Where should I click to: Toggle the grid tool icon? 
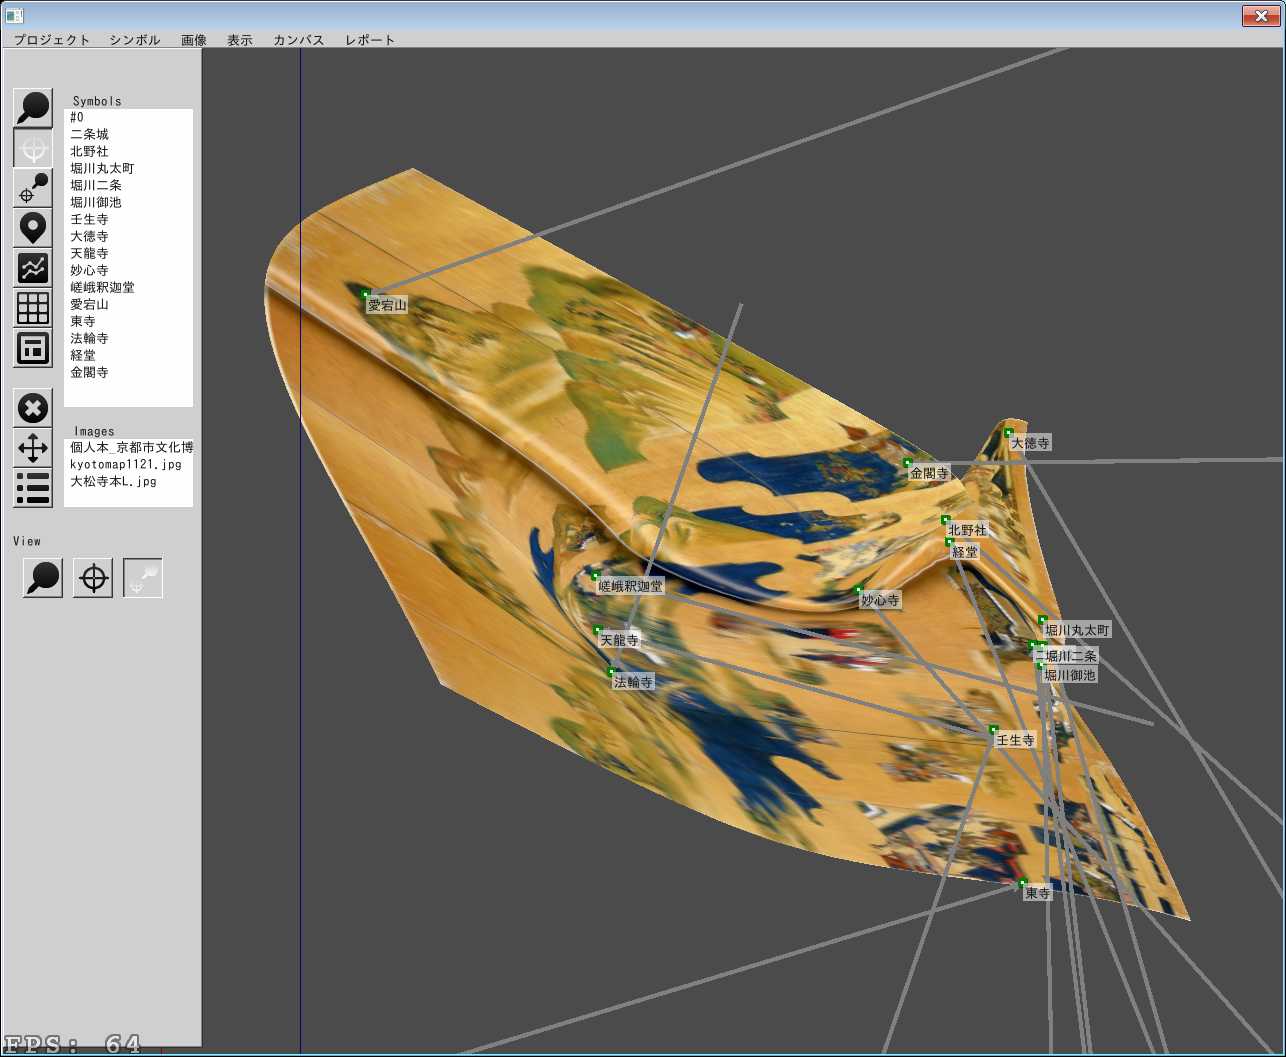(x=33, y=308)
